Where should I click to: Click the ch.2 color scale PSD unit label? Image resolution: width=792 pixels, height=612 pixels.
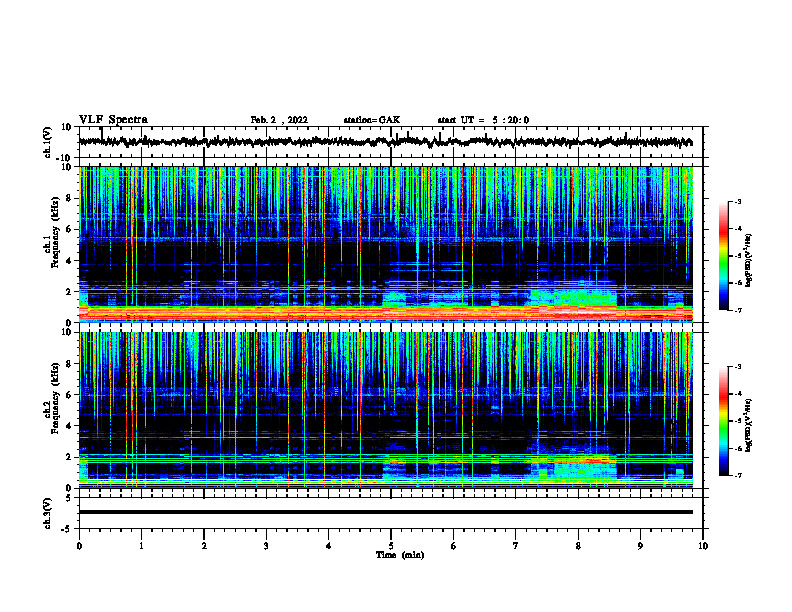748,425
